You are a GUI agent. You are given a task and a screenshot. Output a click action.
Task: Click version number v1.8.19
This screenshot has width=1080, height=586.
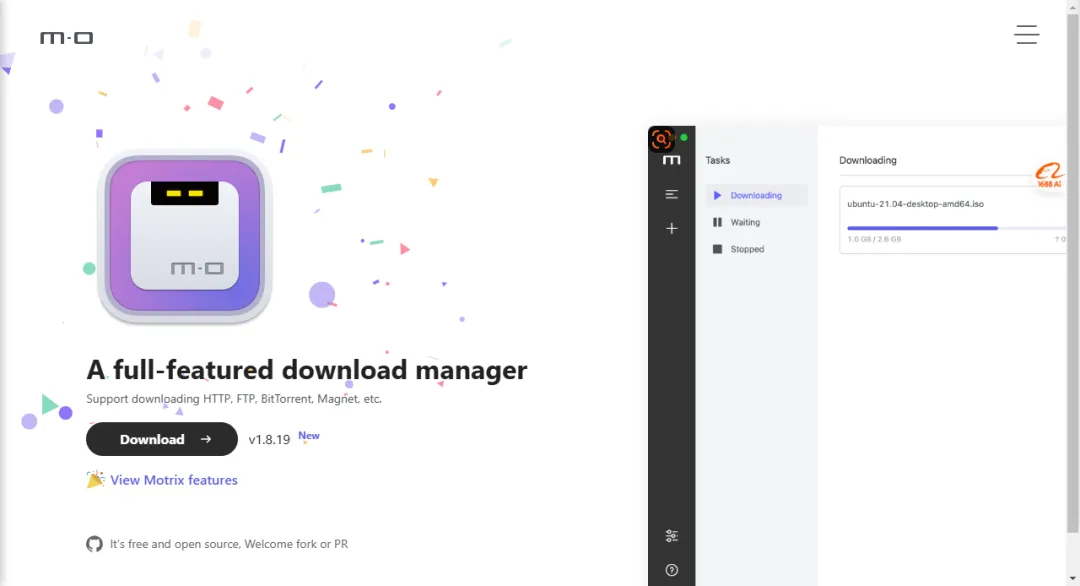tap(269, 440)
